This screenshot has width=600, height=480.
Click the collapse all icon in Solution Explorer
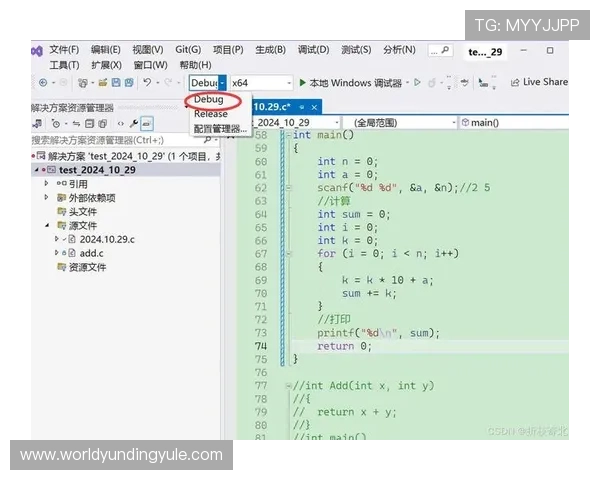[89, 124]
